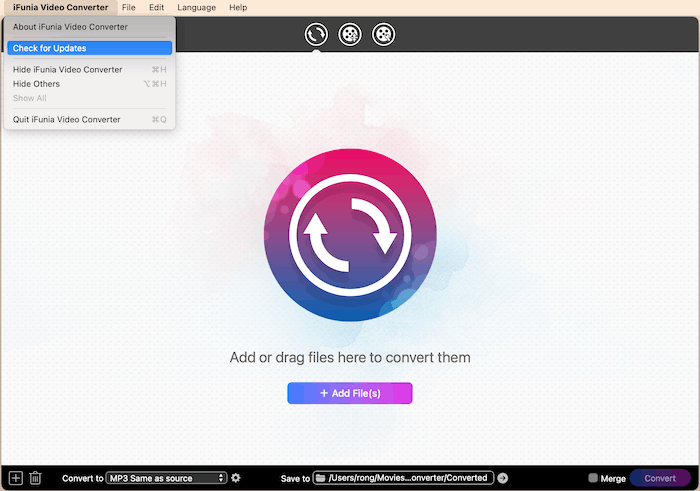Image resolution: width=700 pixels, height=491 pixels.
Task: Click Quit iFunia Video Converter
Action: coord(67,120)
